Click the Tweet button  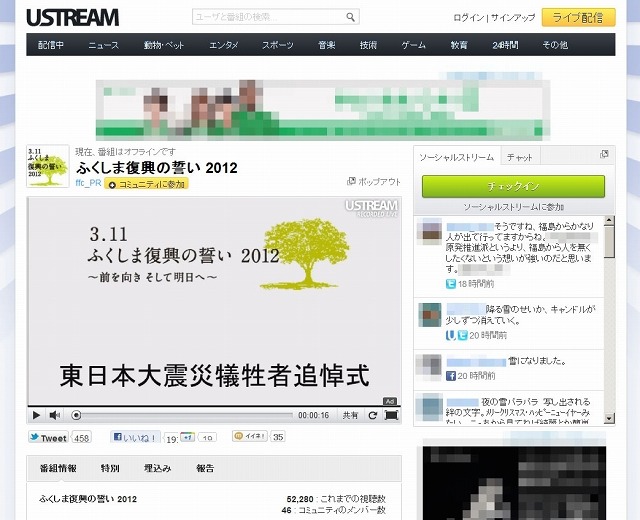[x=48, y=438]
